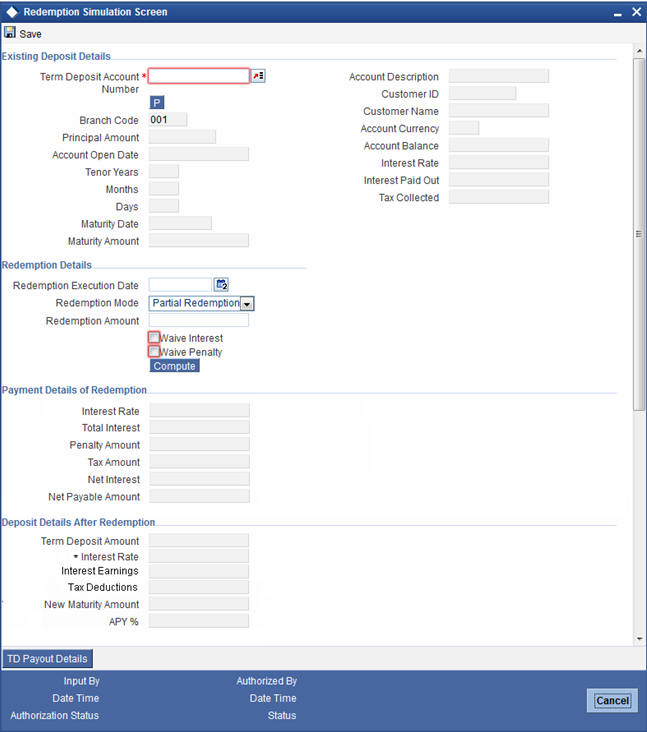
Task: Click the Days field
Action: (x=164, y=206)
